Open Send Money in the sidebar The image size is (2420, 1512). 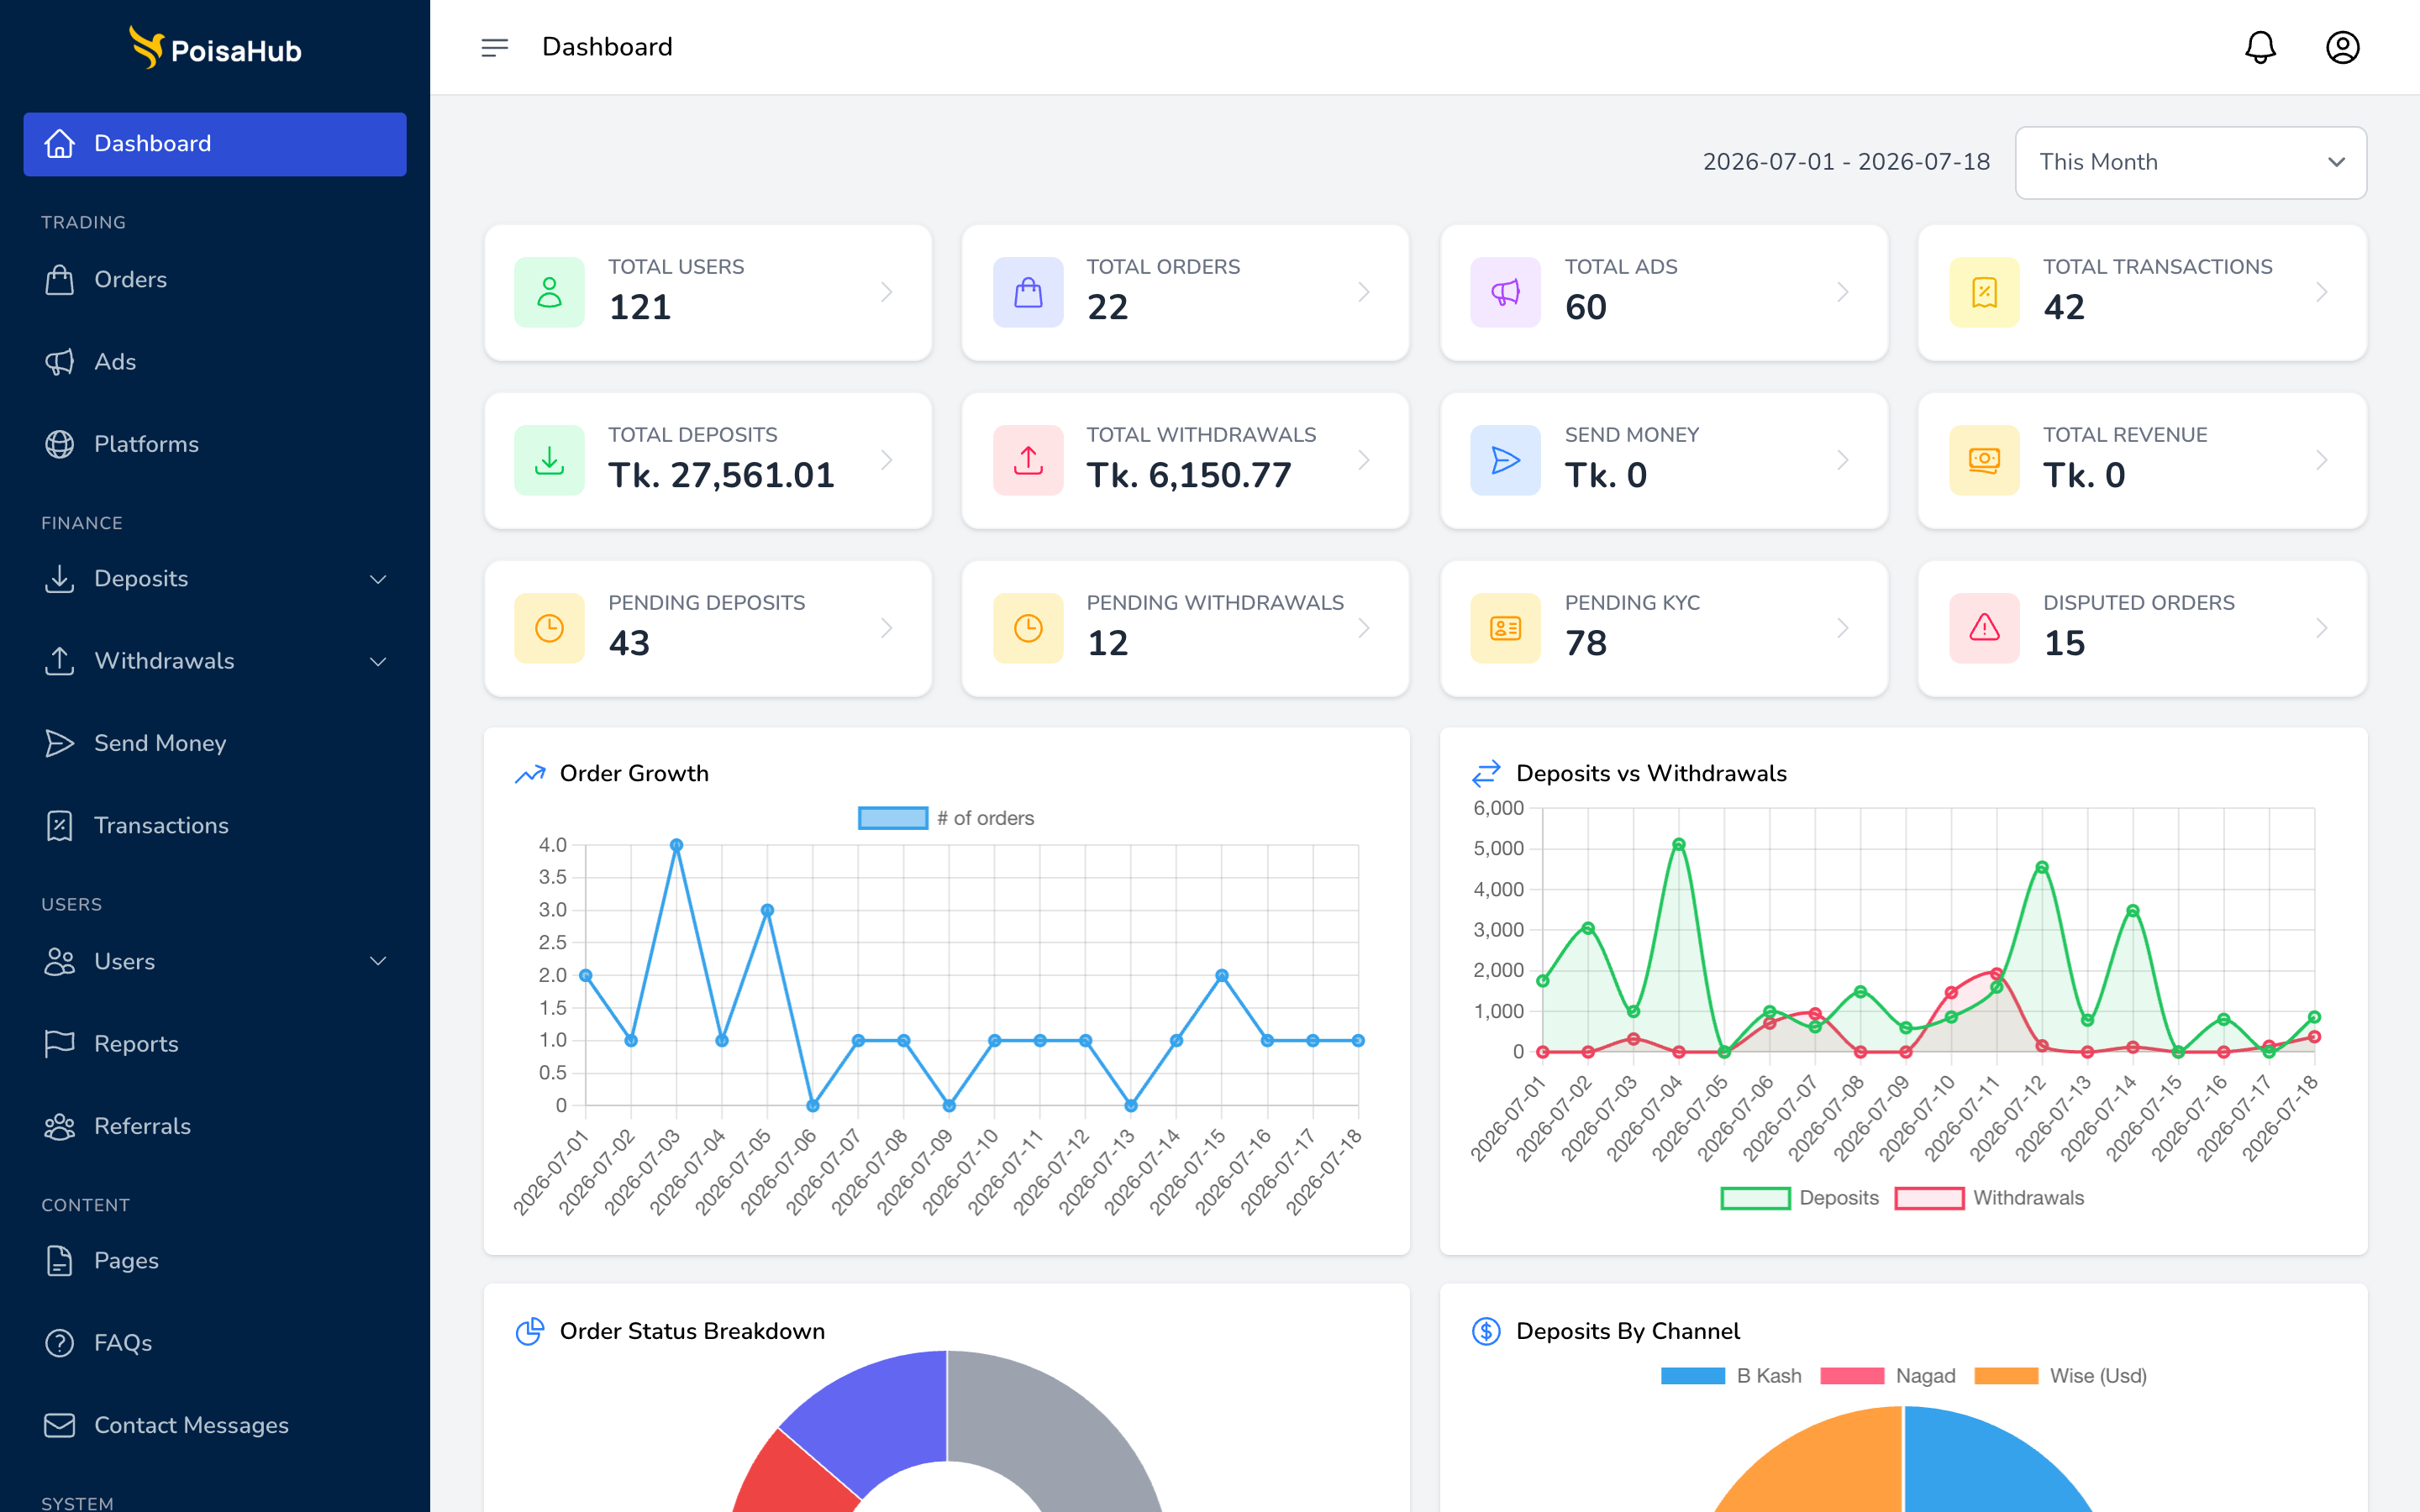215,743
